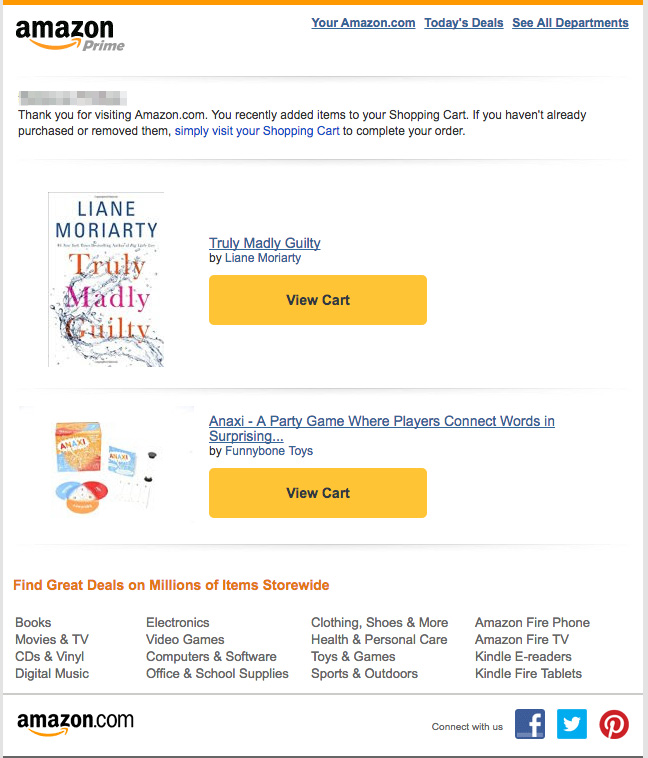Open the Twitter social icon
Screen dimensions: 648x758
coord(572,724)
